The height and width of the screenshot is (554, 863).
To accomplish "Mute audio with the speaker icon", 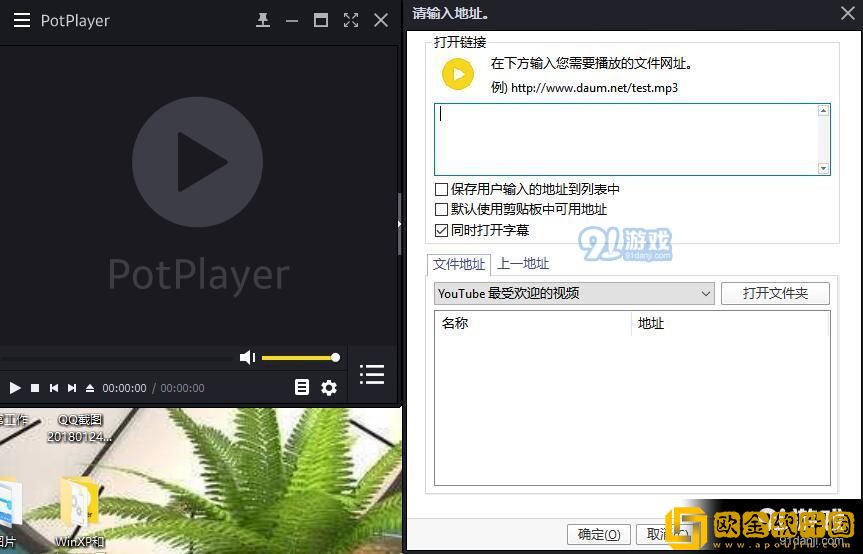I will (x=247, y=358).
